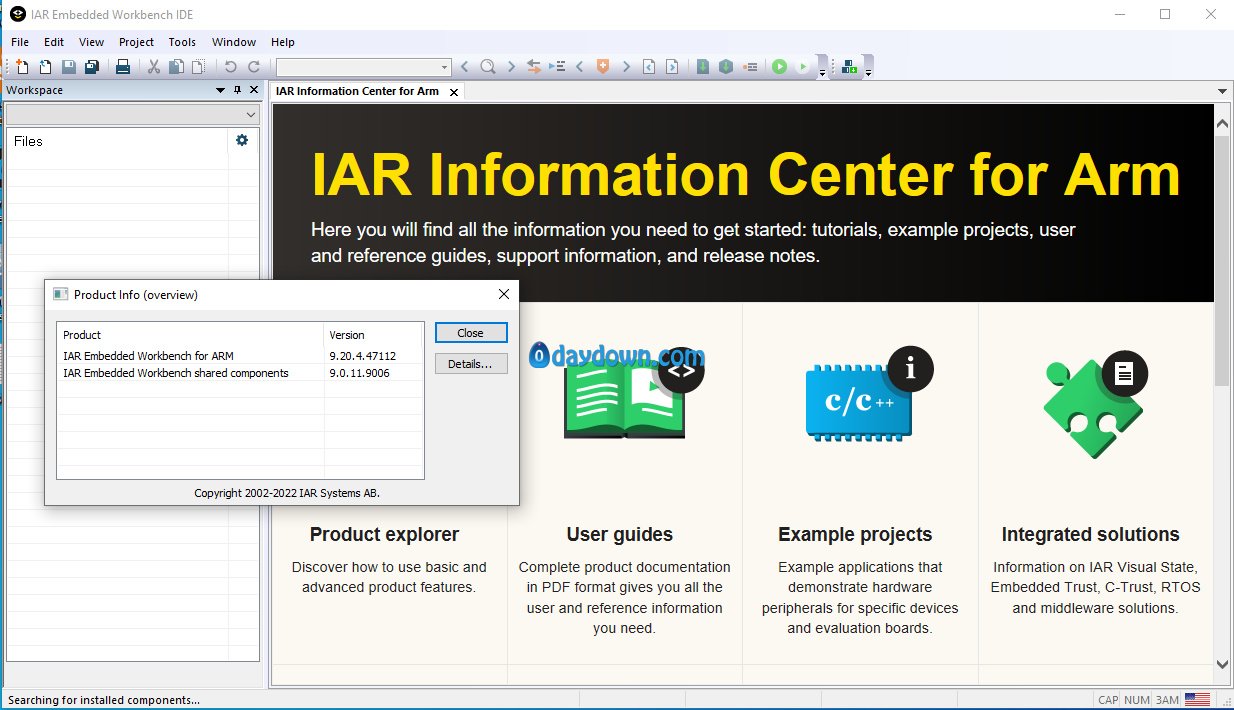The image size is (1234, 710).
Task: Close the Information Center tab
Action: (453, 92)
